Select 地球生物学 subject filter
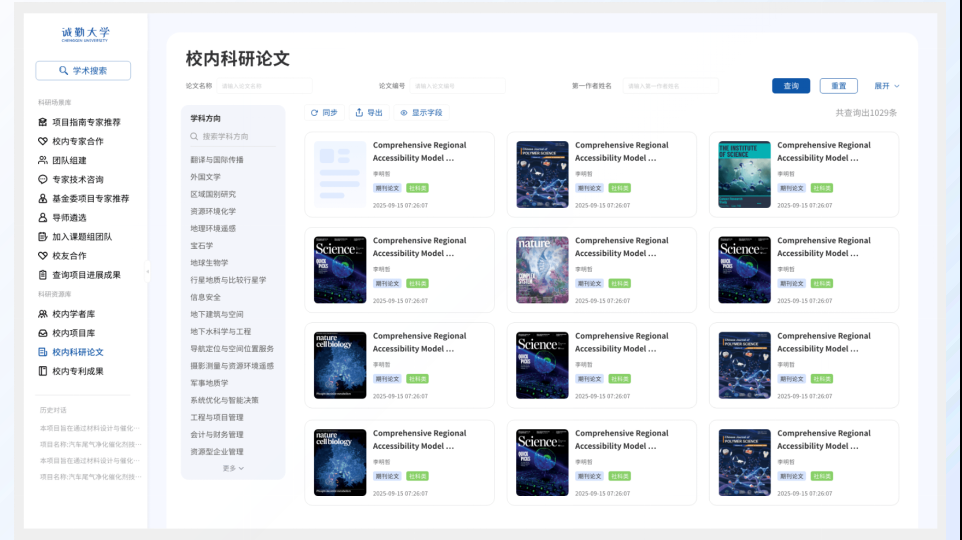The width and height of the screenshot is (962, 540). tap(209, 263)
